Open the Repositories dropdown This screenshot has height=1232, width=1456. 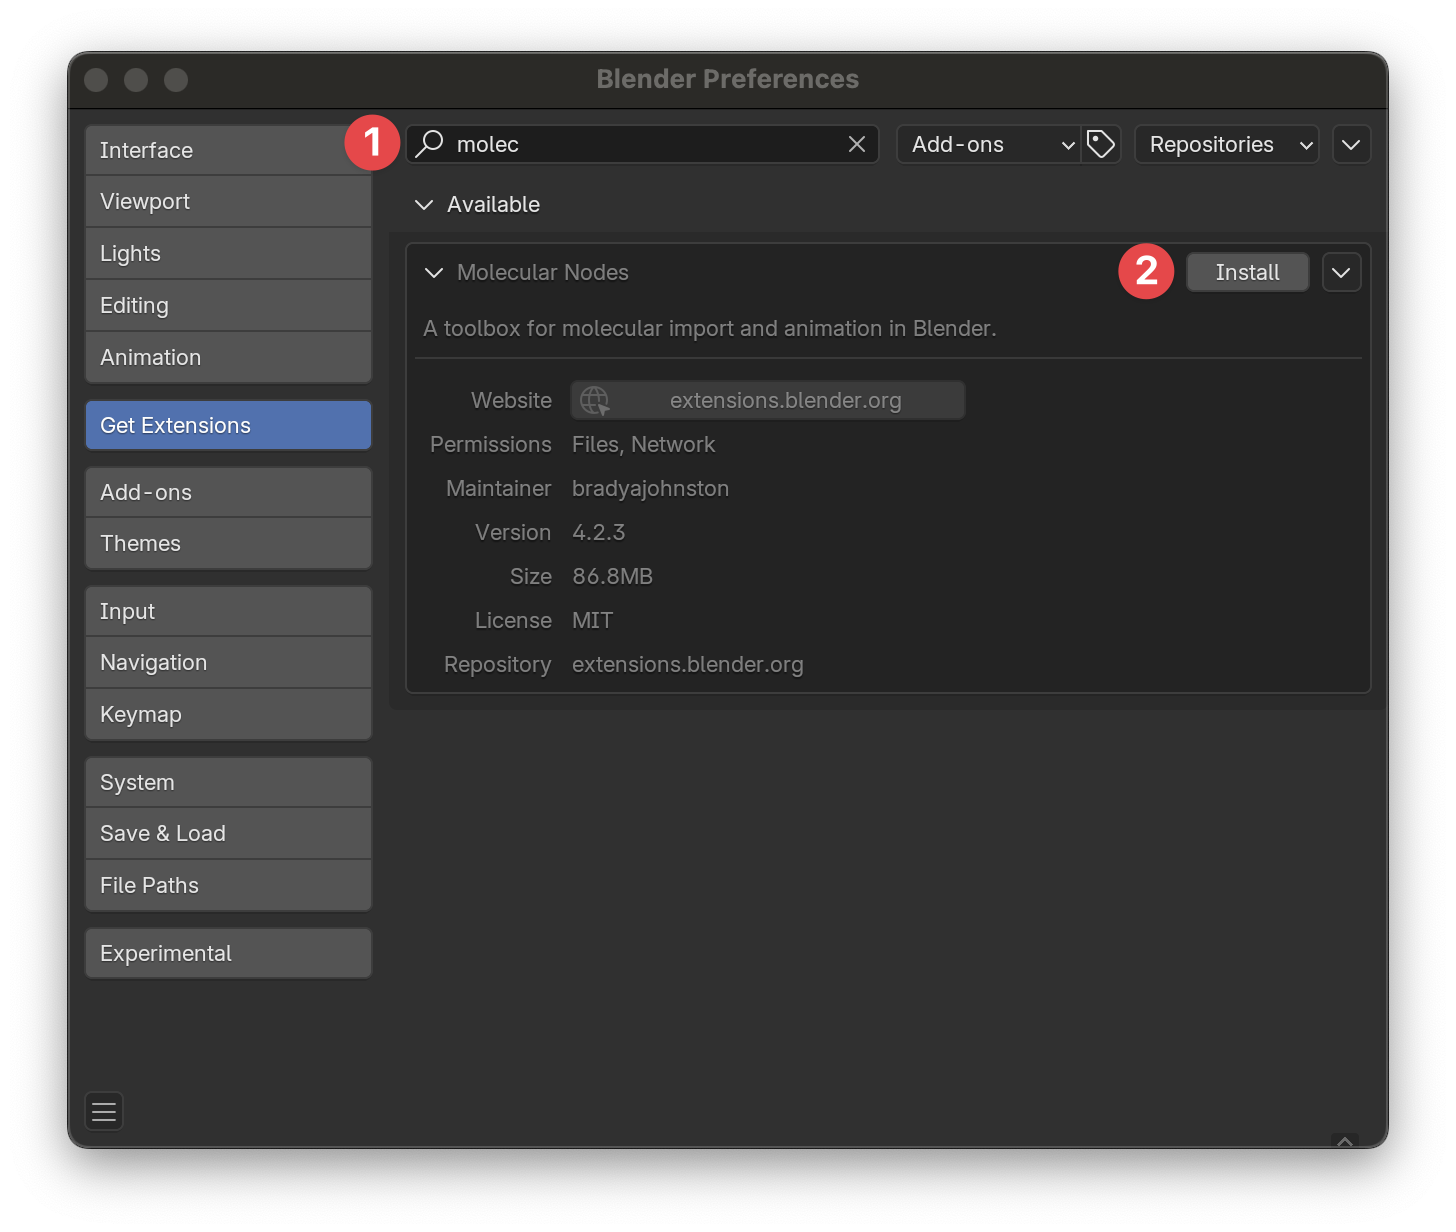1226,144
